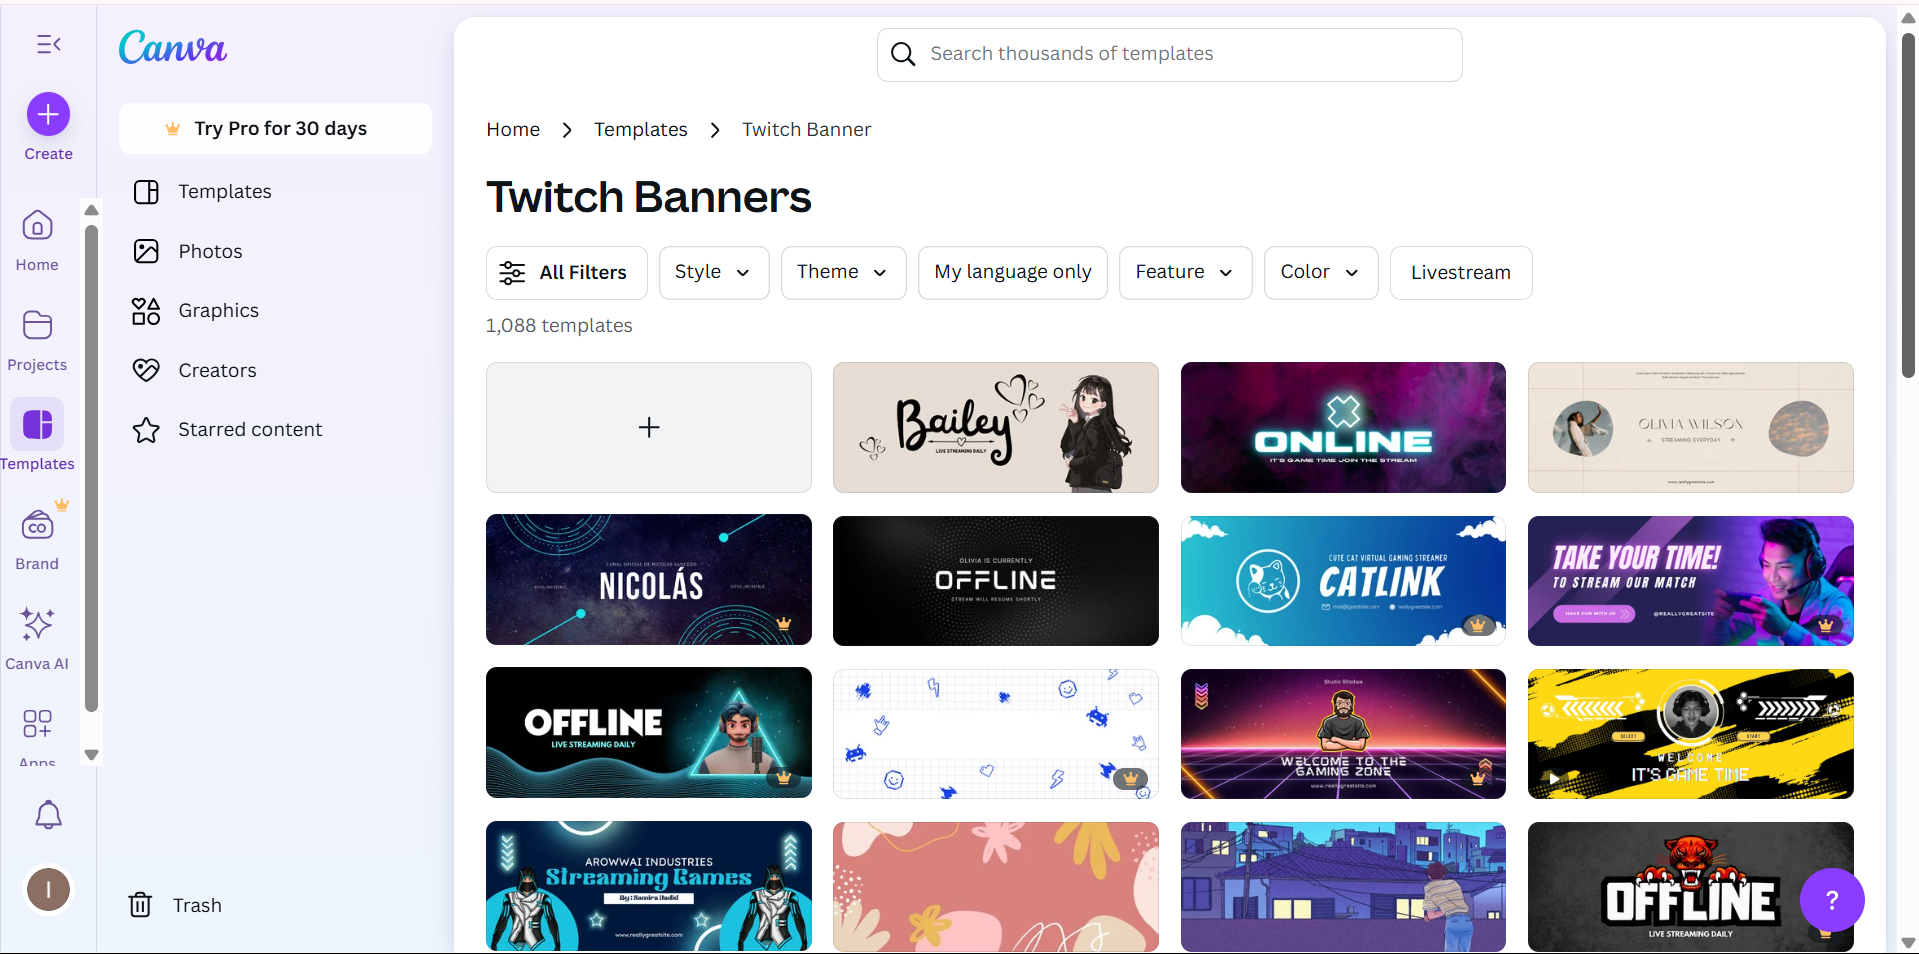1919x954 pixels.
Task: Toggle the Livestream filter
Action: [x=1460, y=272]
